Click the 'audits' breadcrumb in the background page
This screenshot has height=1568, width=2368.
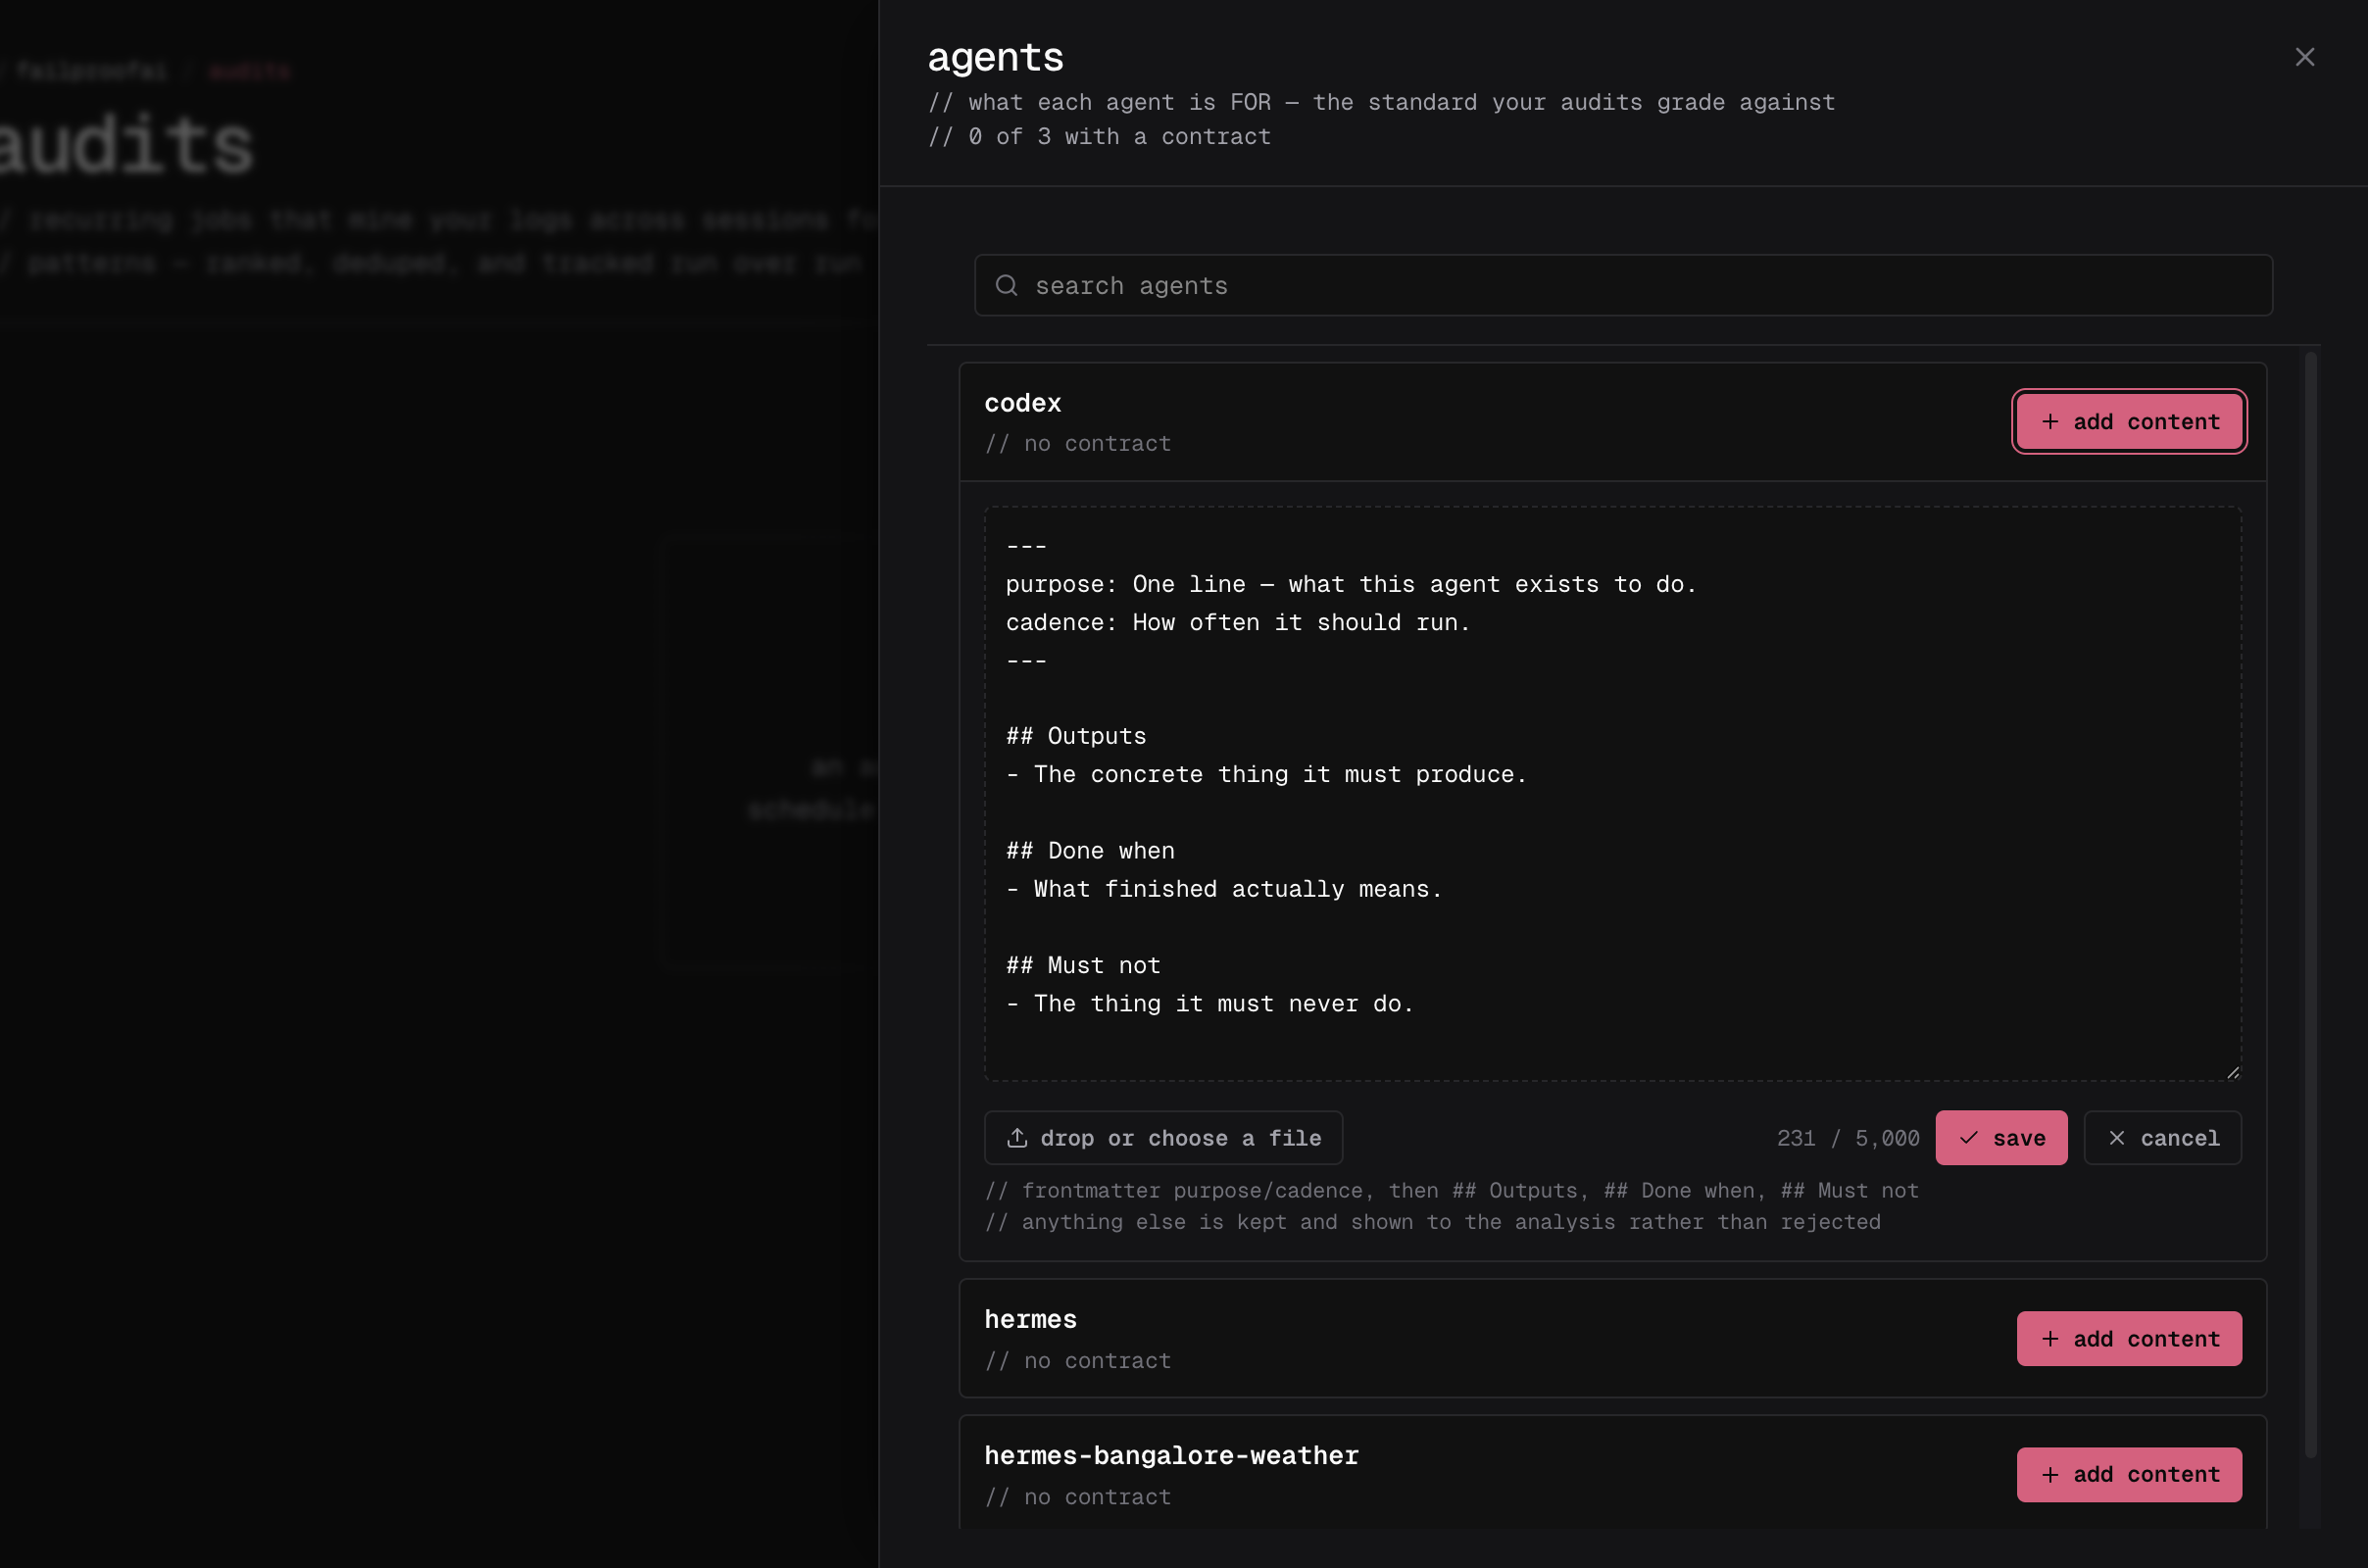click(250, 71)
